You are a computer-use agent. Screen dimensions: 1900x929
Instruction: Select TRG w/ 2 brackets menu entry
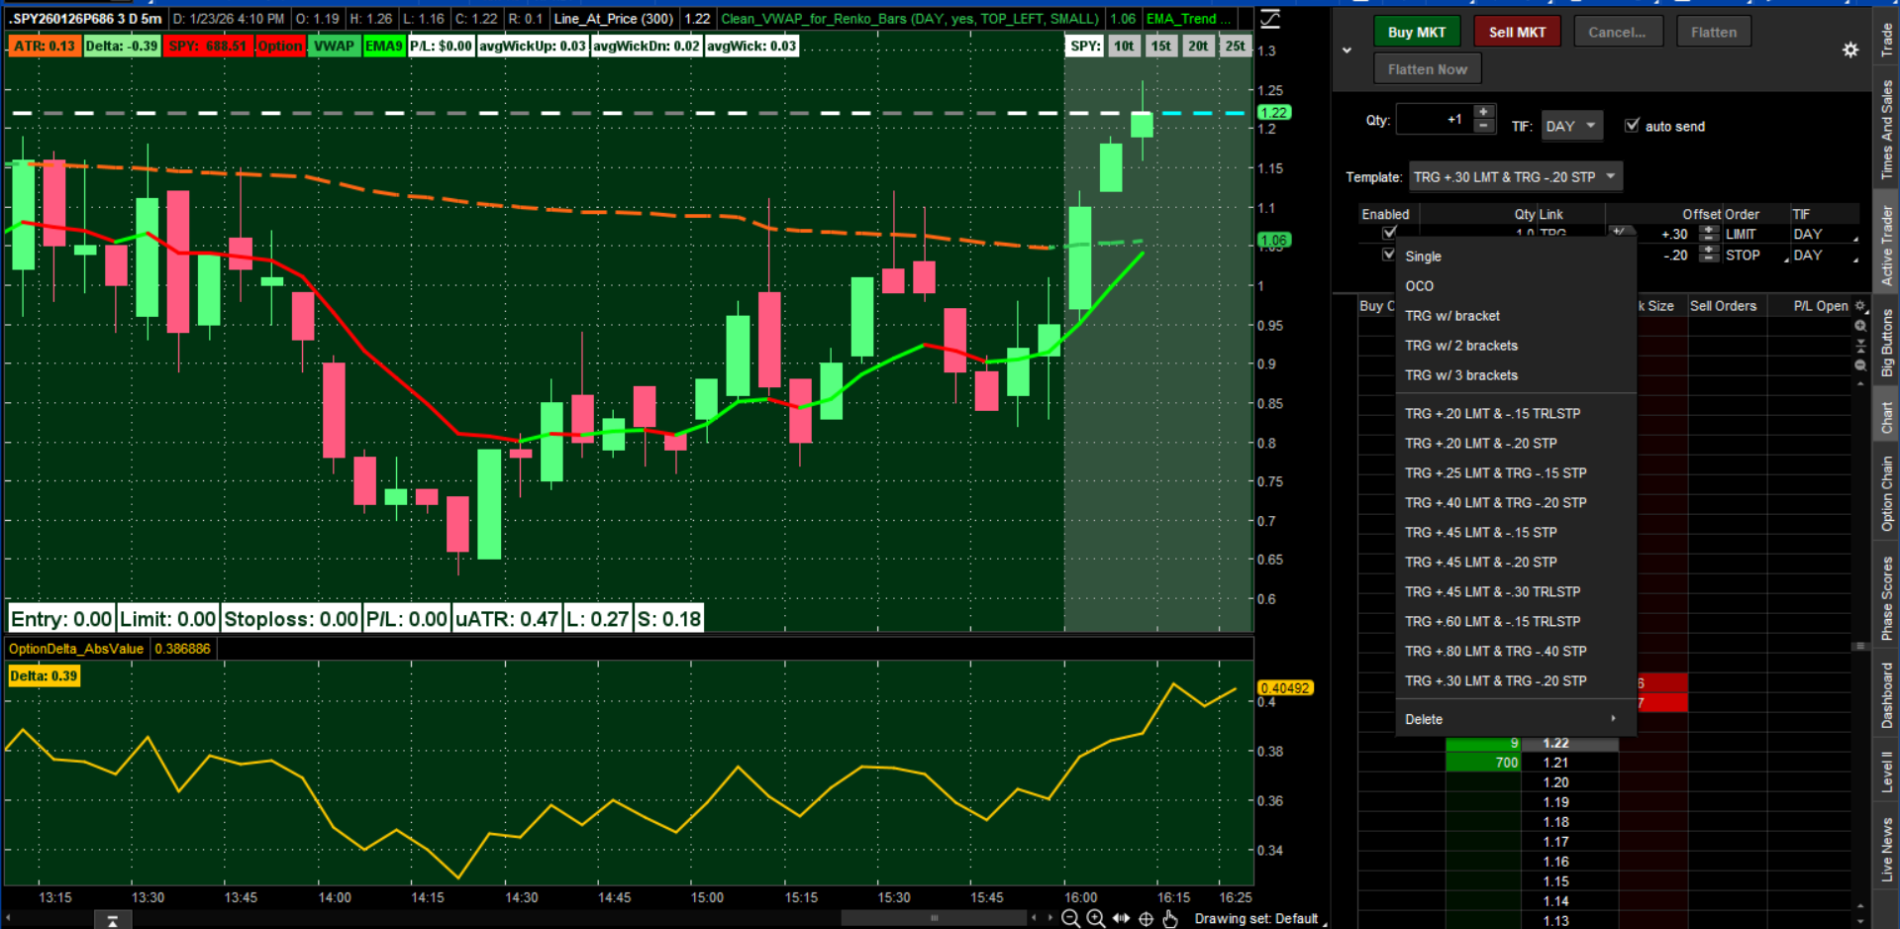click(1461, 346)
